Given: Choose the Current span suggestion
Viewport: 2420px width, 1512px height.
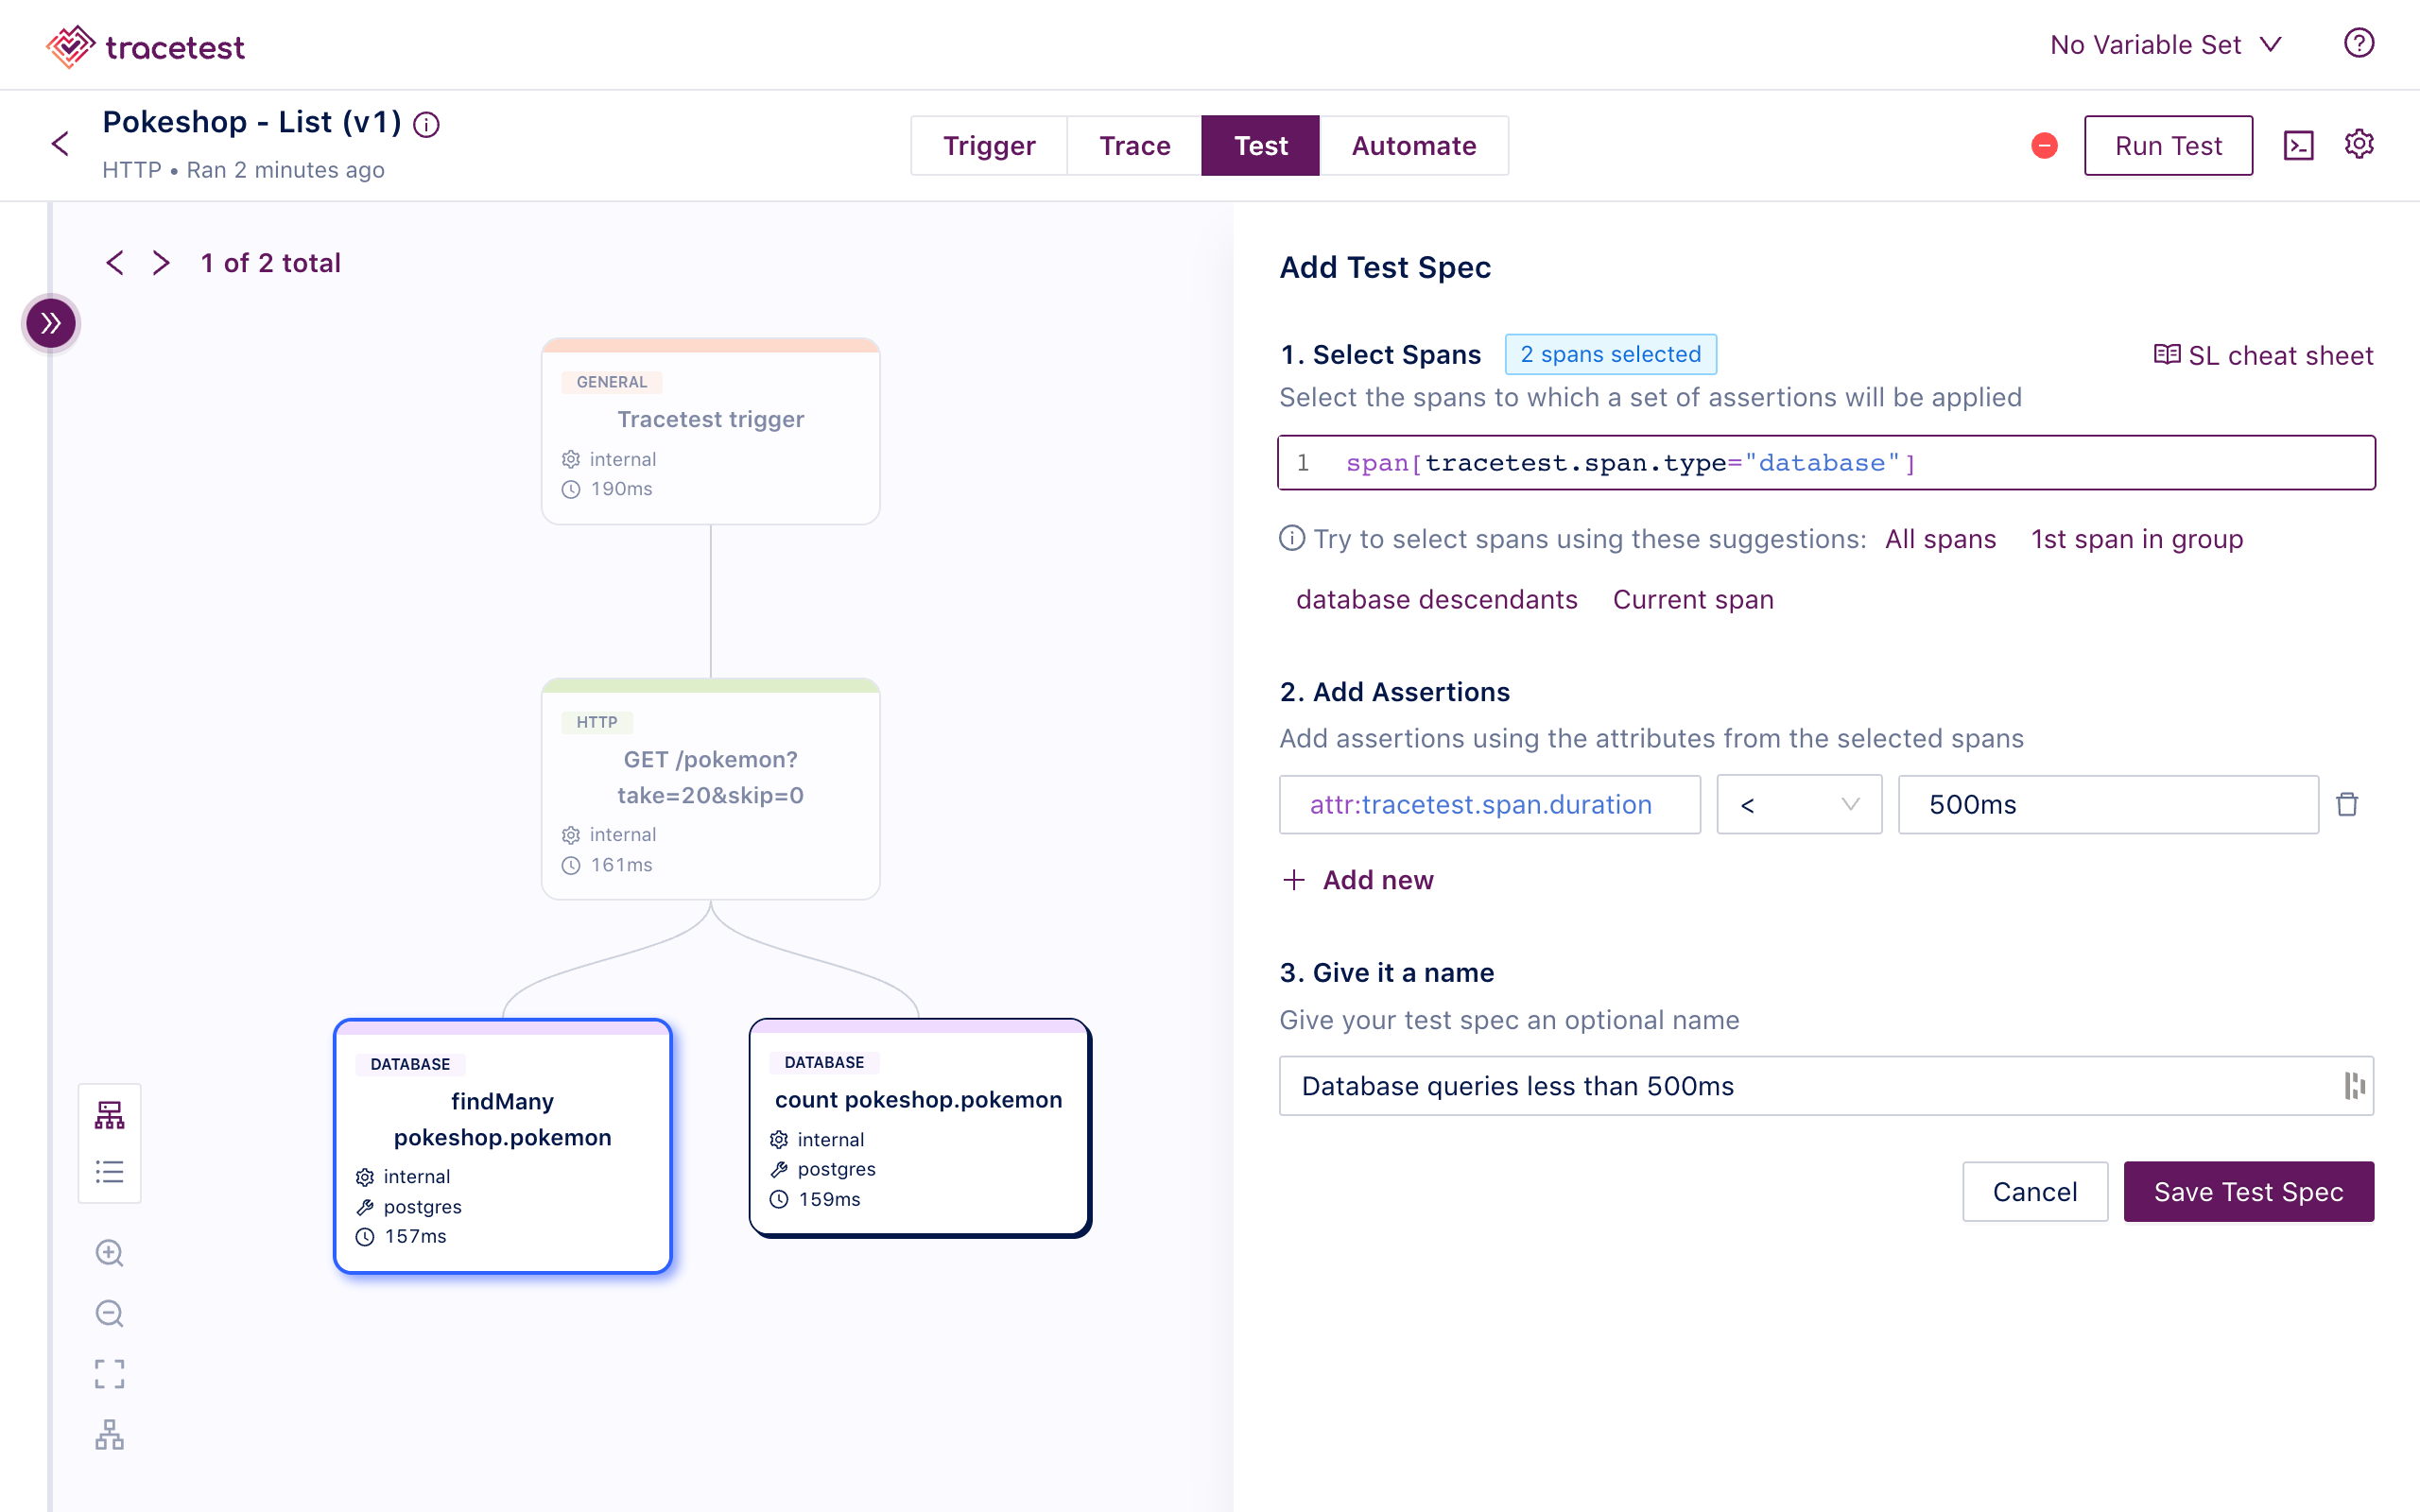Looking at the screenshot, I should [x=1693, y=599].
